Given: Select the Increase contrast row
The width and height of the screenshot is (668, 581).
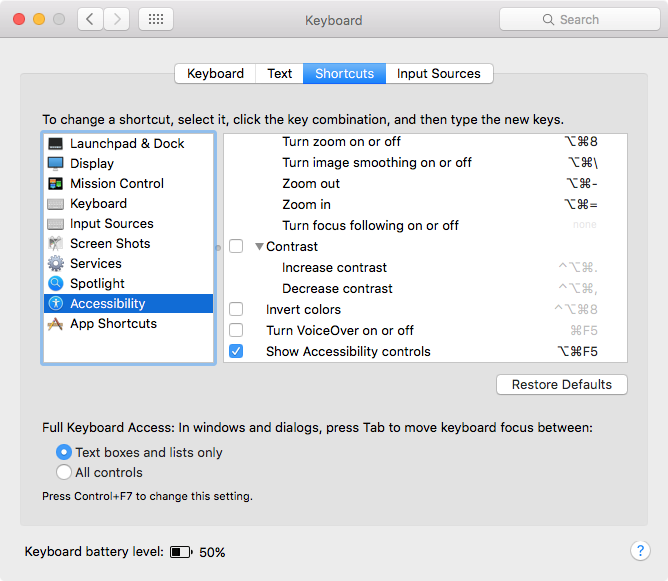Looking at the screenshot, I should click(425, 267).
